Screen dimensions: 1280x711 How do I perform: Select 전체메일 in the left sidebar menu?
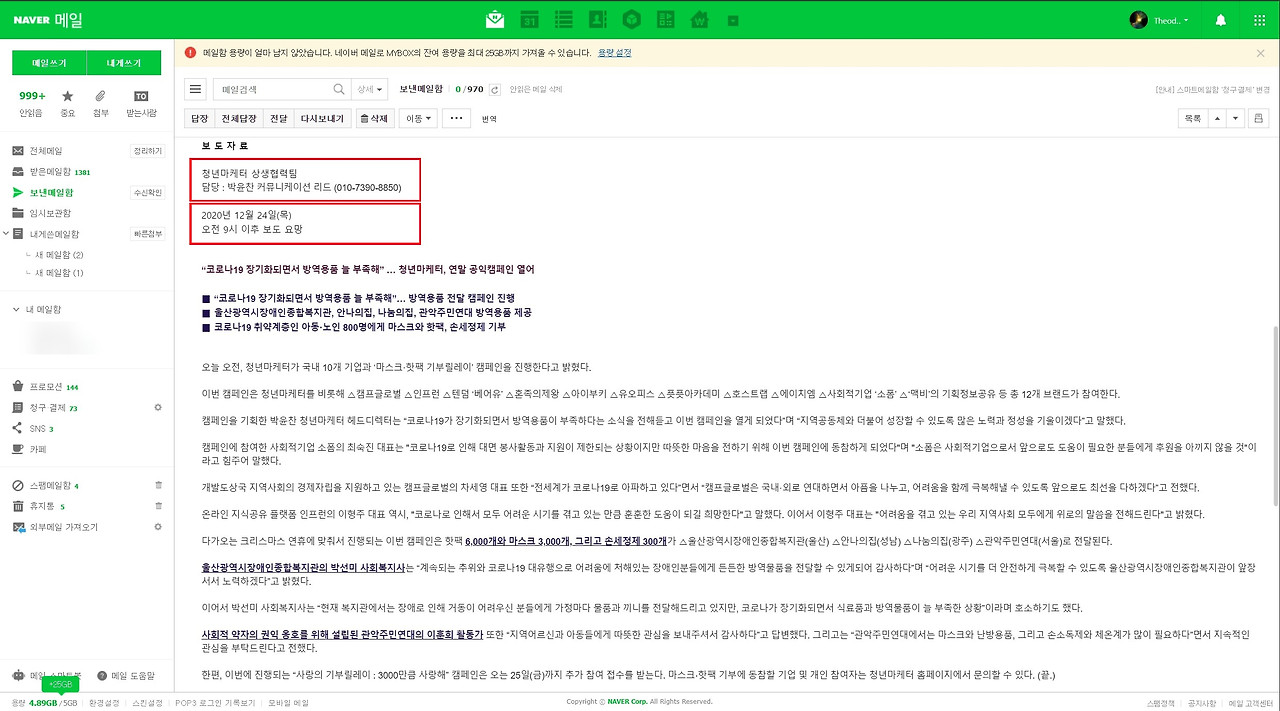(45, 149)
